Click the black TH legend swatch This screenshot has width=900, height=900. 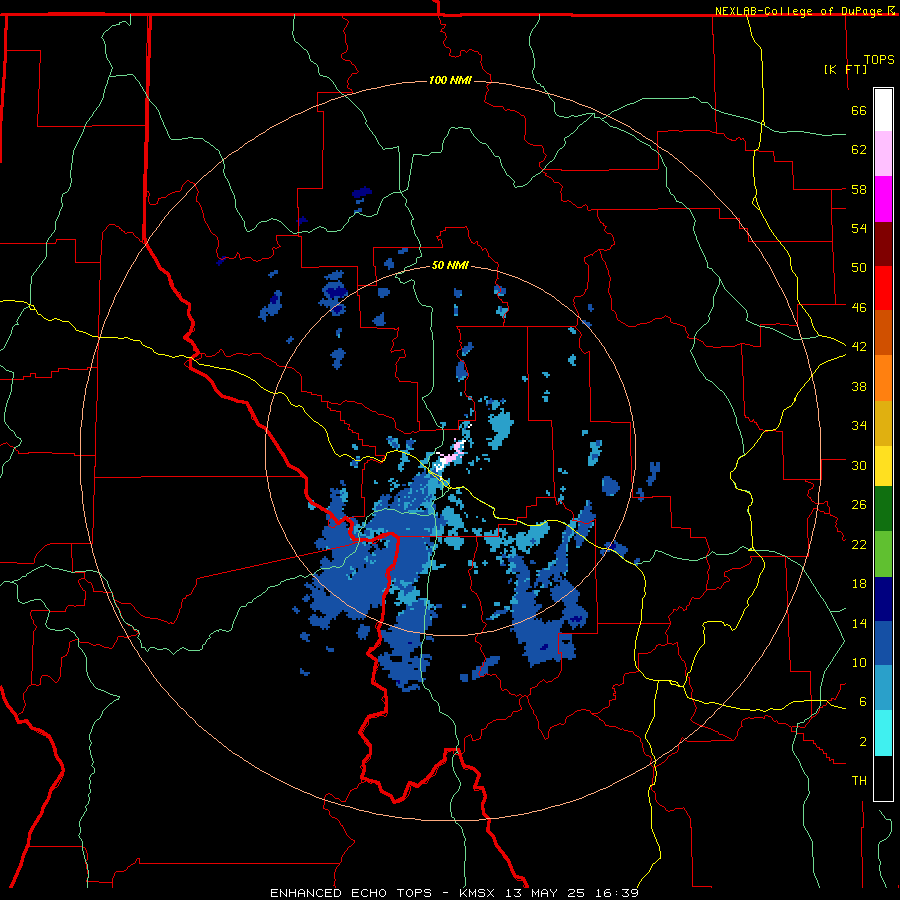883,778
